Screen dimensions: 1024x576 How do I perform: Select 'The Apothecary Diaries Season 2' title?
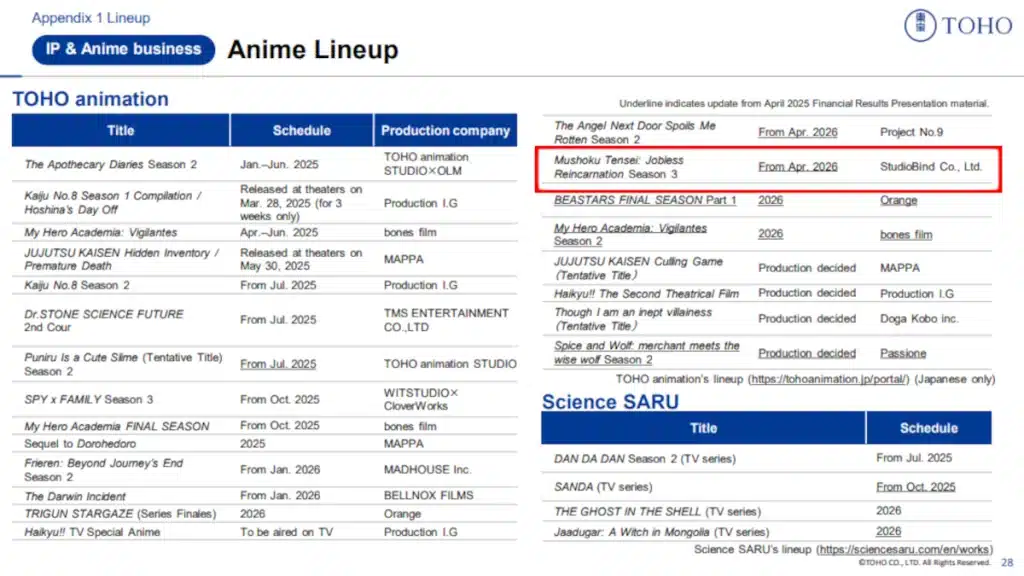click(x=110, y=165)
